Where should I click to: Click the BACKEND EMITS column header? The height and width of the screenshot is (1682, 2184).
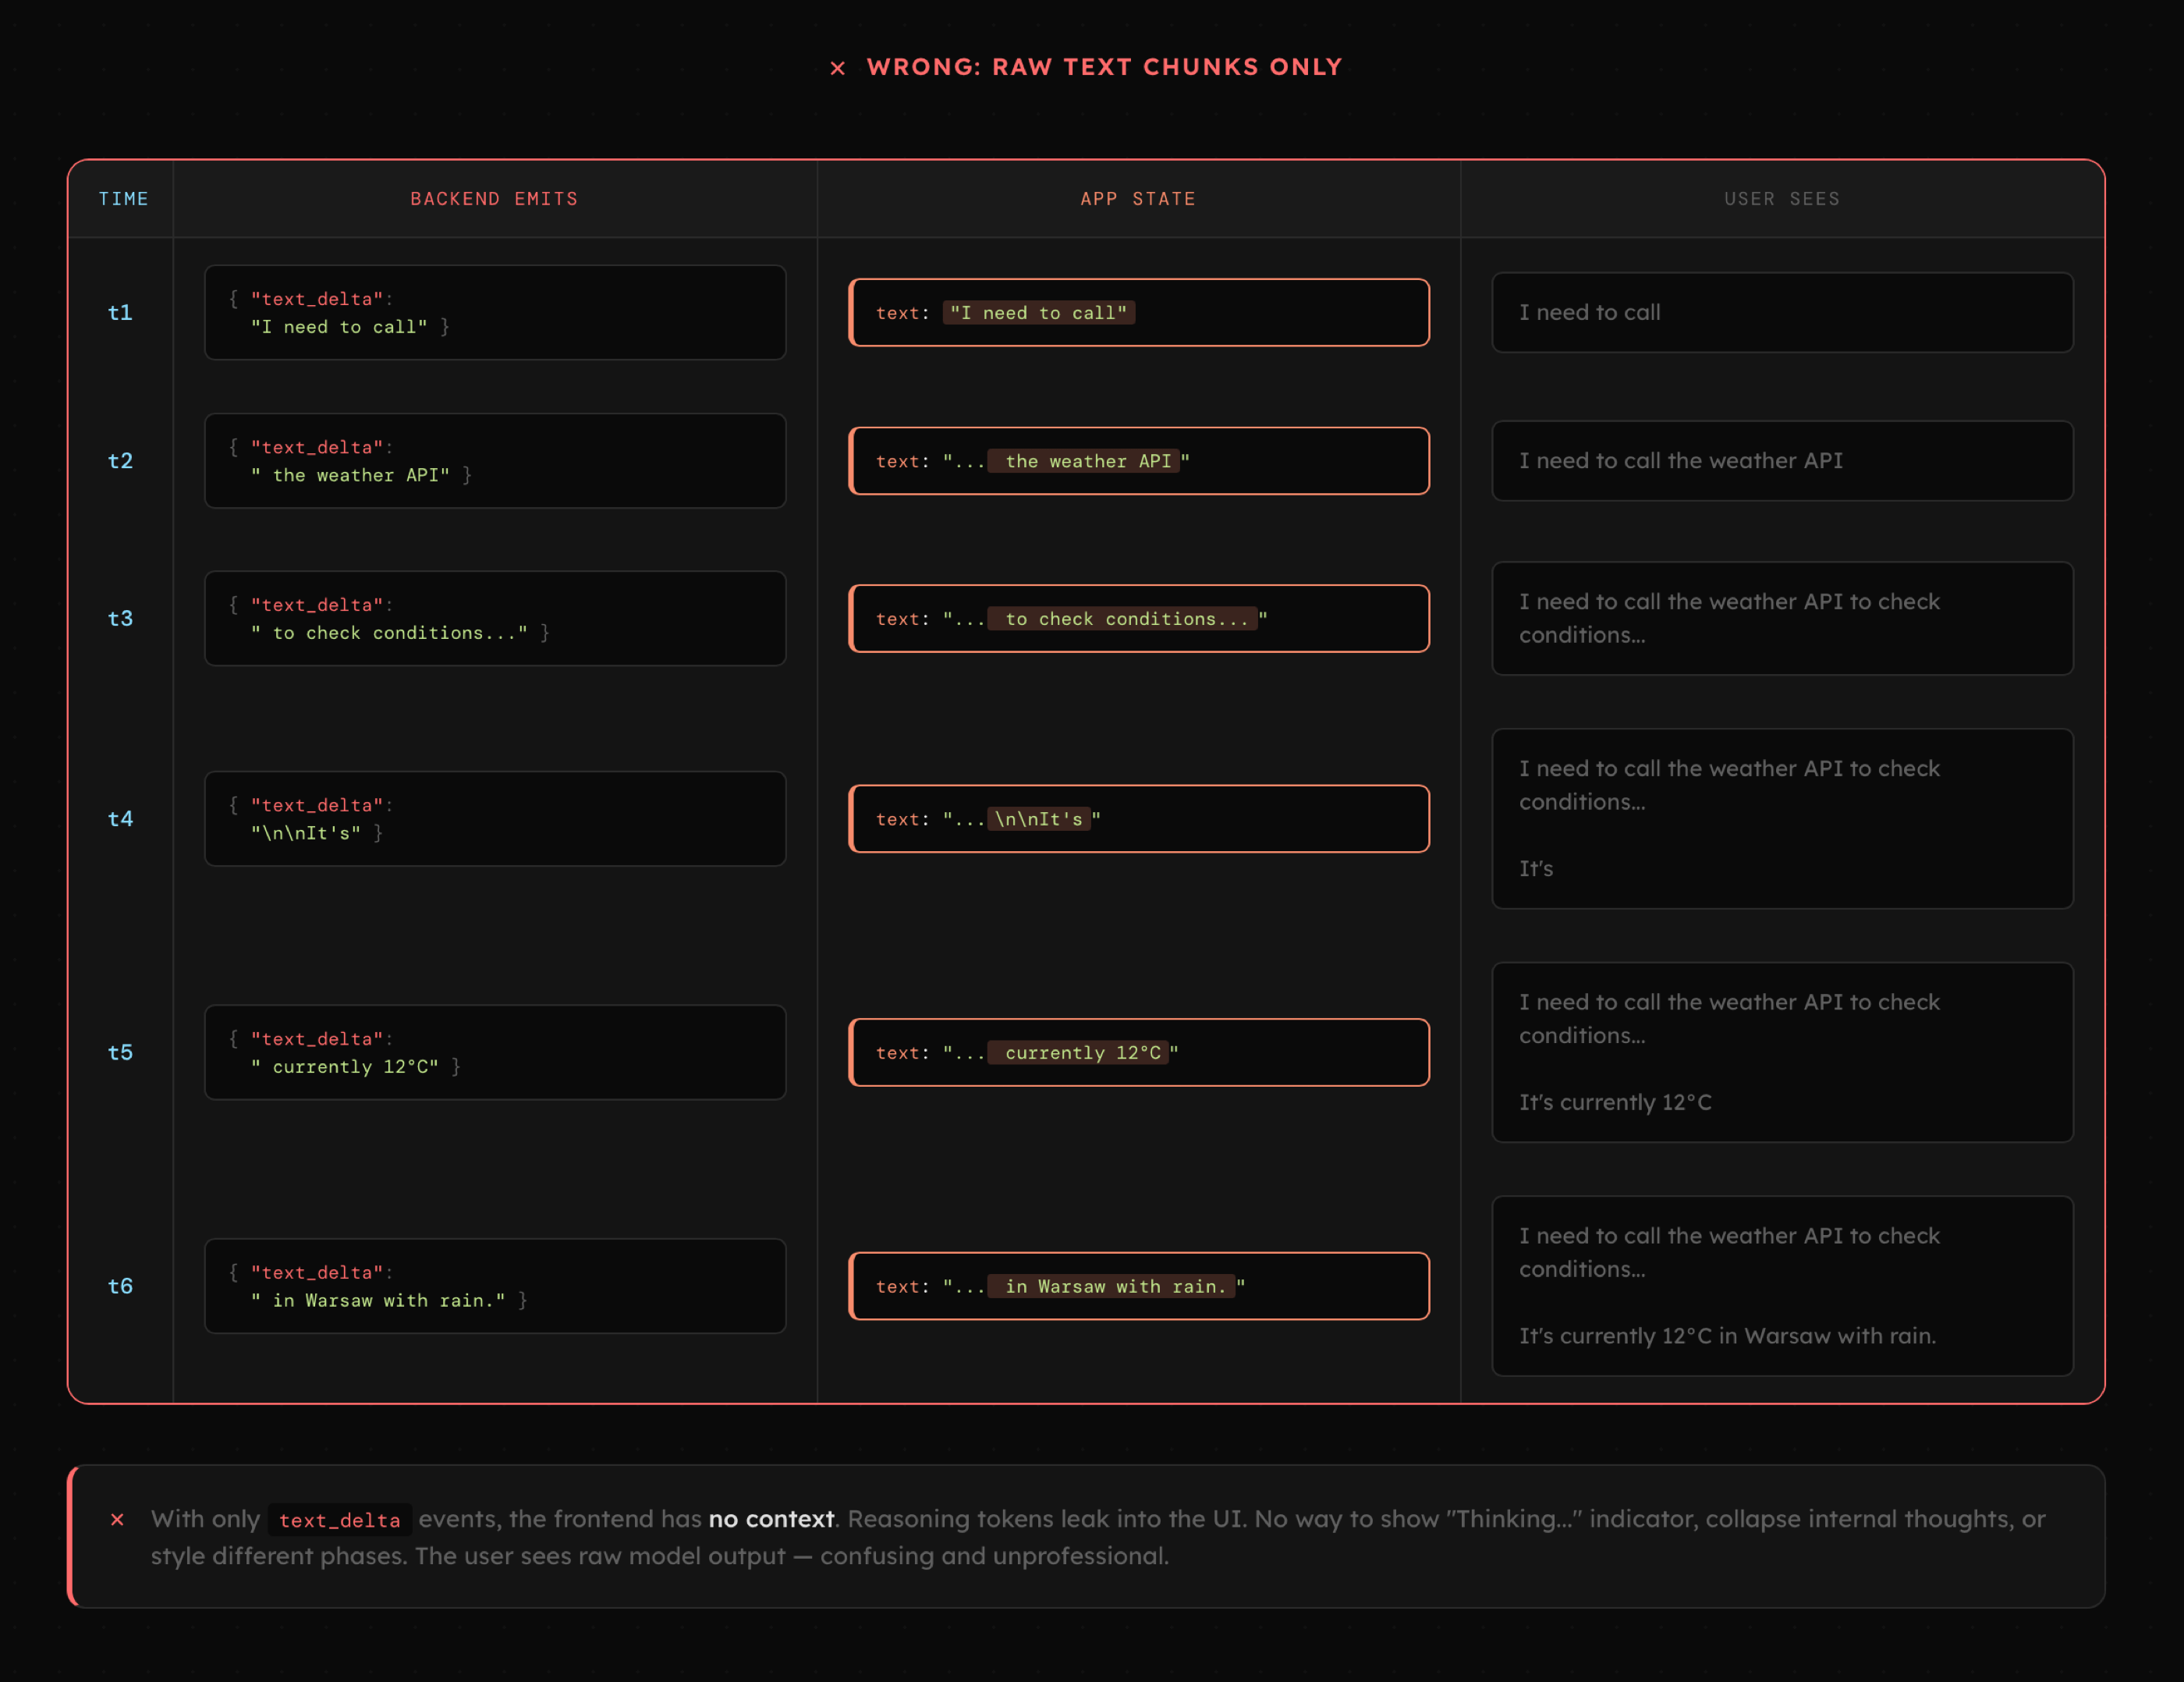(x=494, y=199)
